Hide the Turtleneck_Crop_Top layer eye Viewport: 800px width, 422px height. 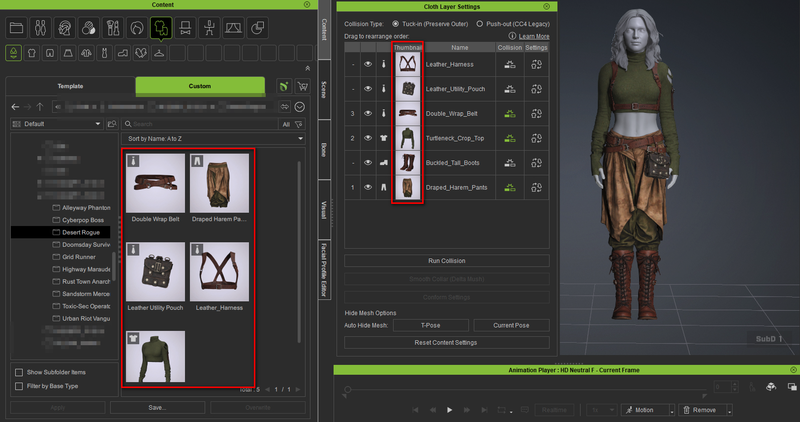click(368, 138)
